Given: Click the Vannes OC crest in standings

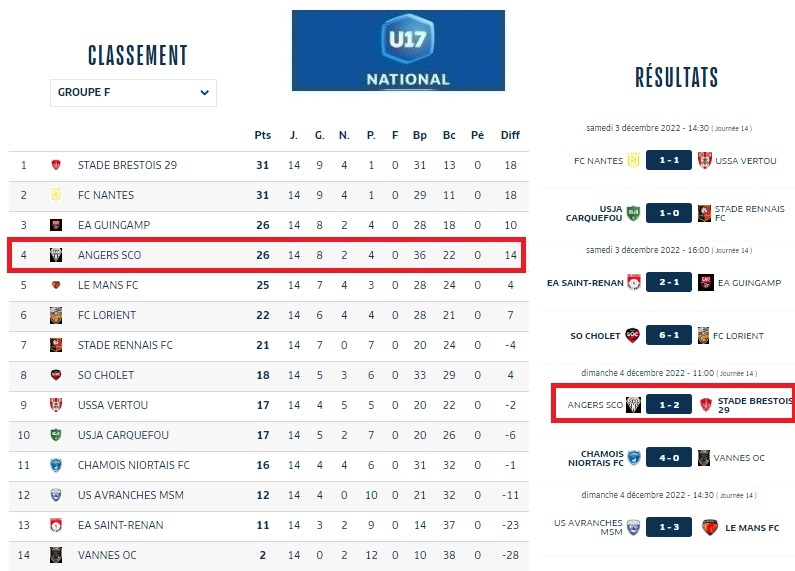Looking at the screenshot, I should [56, 555].
